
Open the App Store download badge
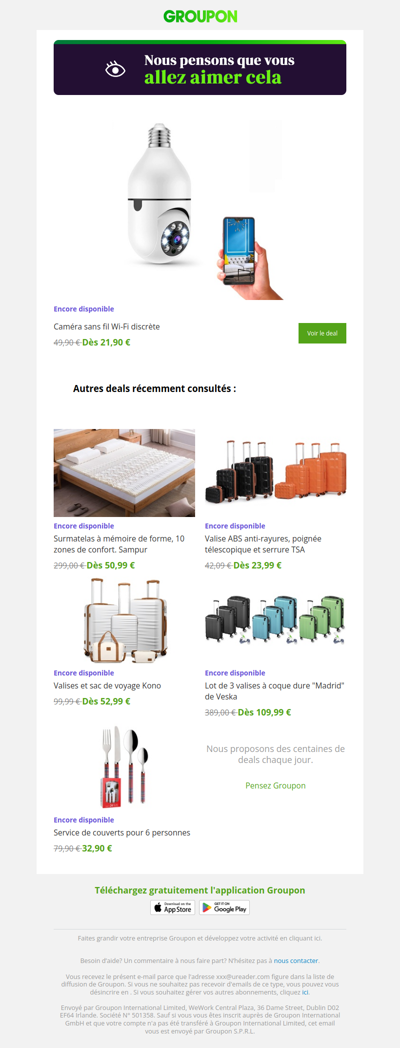click(173, 907)
